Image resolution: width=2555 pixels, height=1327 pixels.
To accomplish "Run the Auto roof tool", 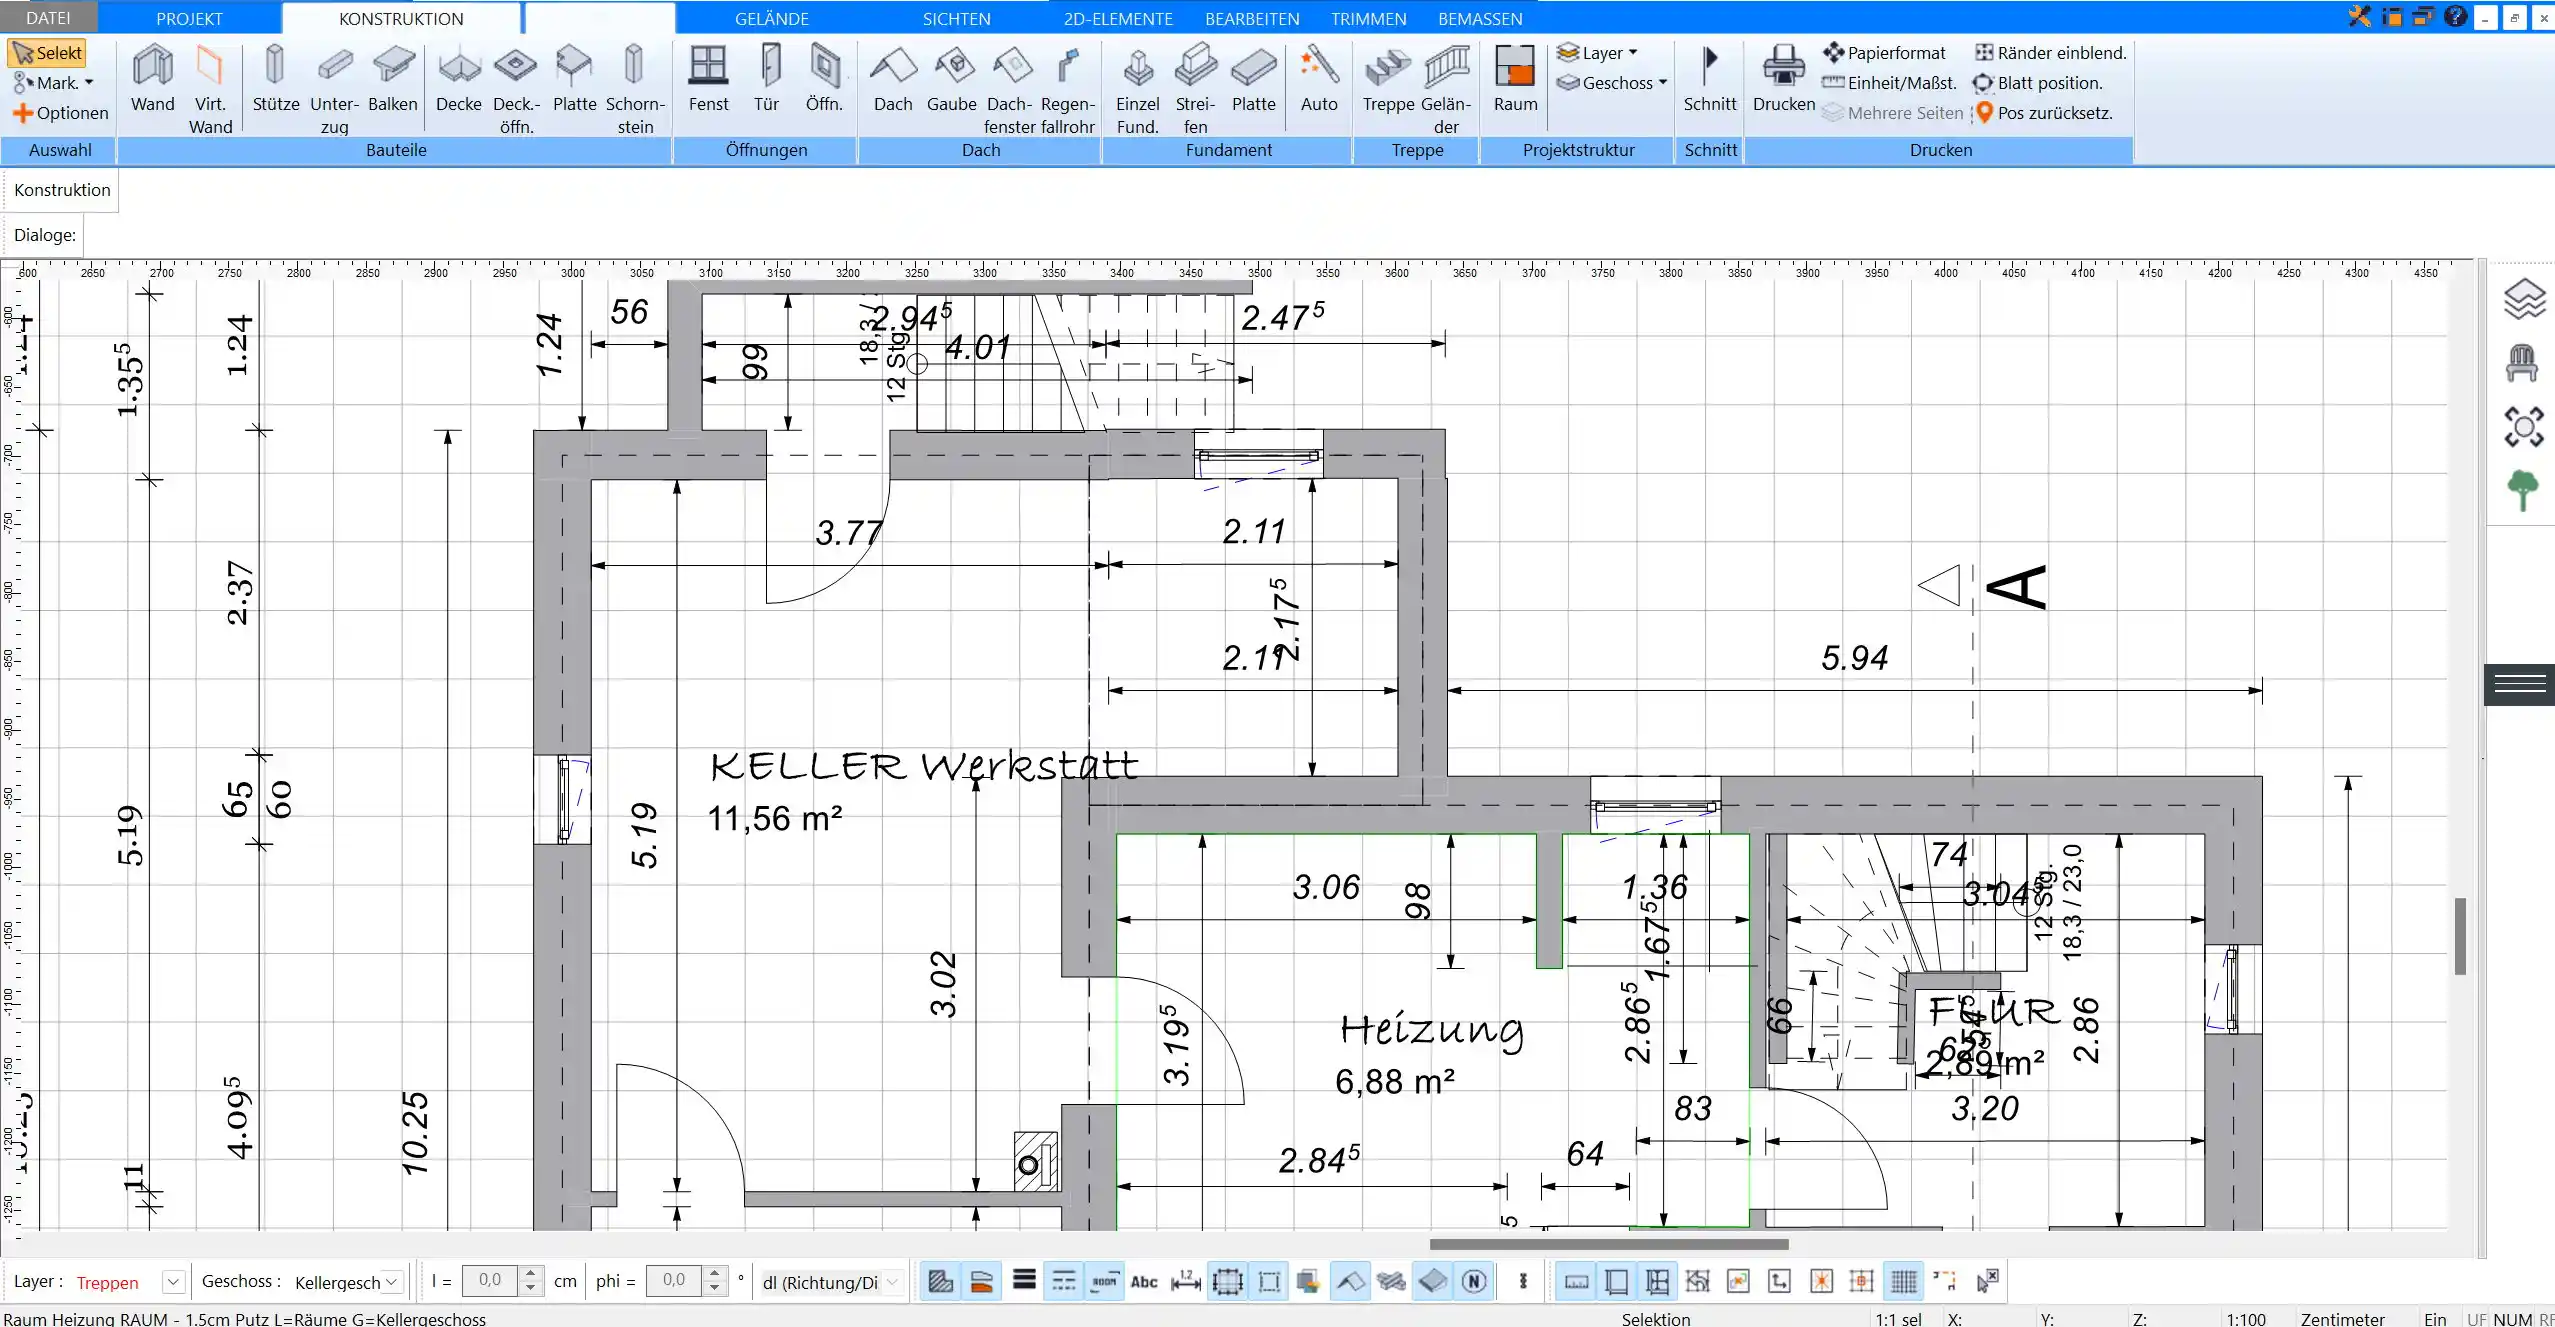I will coord(1318,80).
